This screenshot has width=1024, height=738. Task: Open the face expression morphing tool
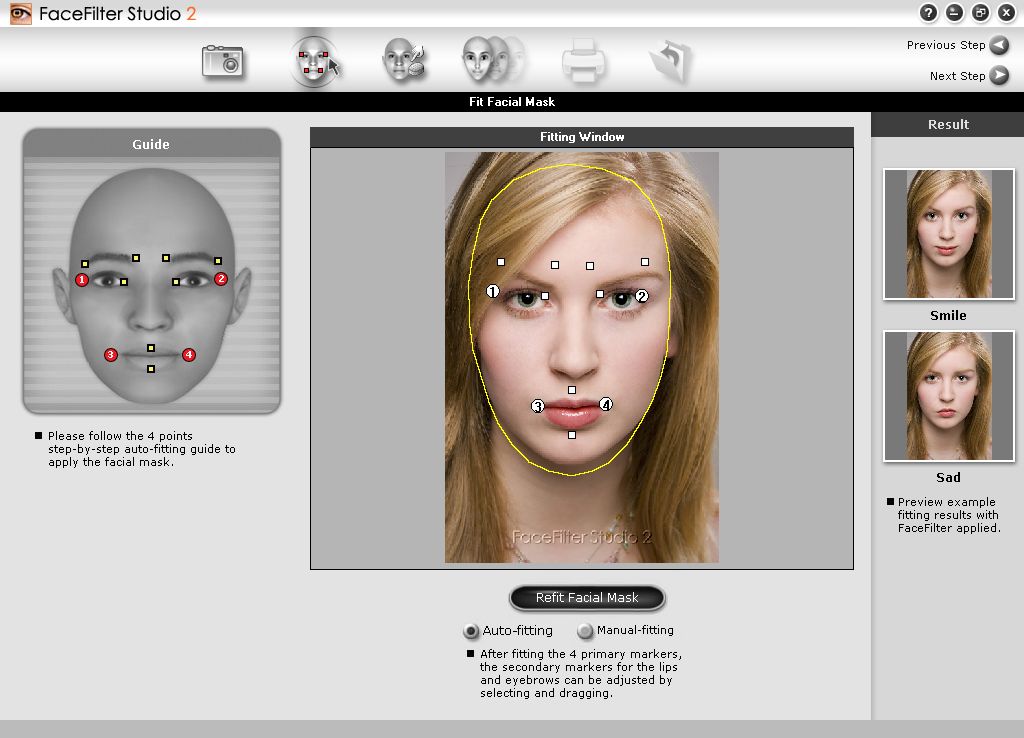493,60
